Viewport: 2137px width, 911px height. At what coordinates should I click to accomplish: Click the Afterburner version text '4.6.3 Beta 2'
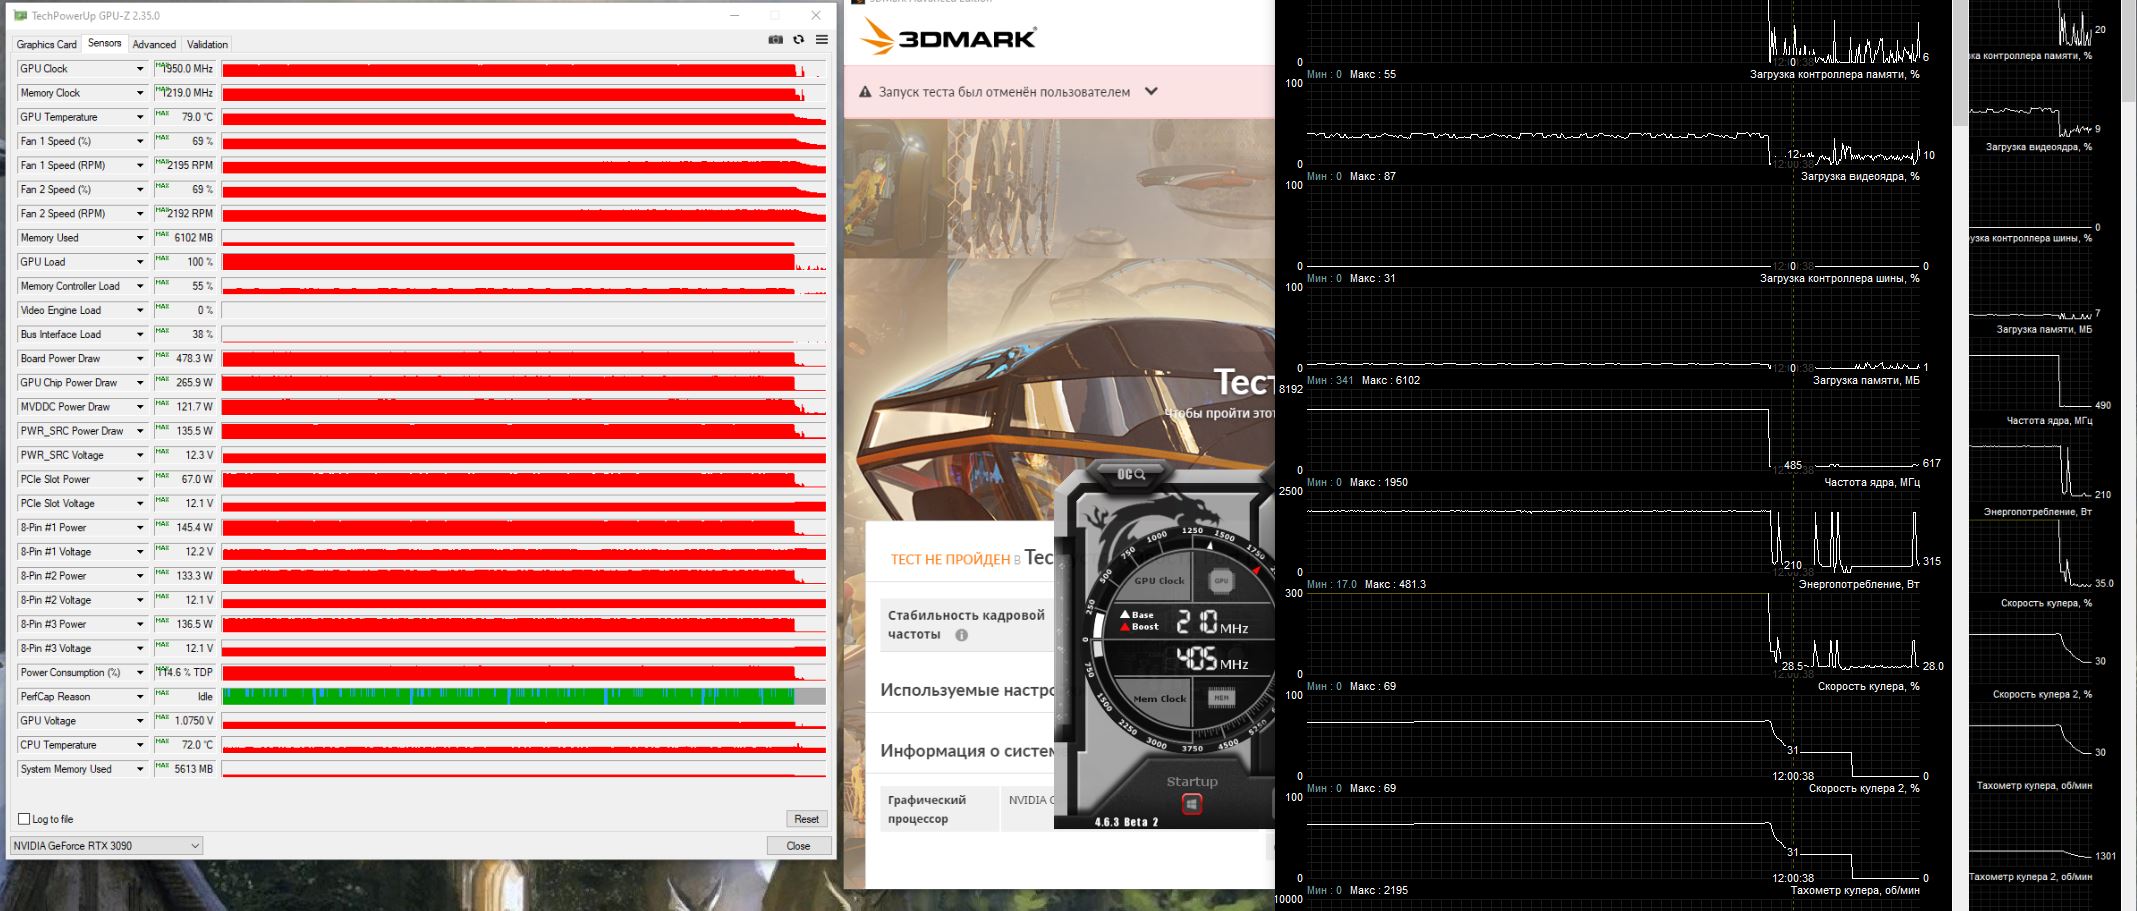[x=1126, y=822]
